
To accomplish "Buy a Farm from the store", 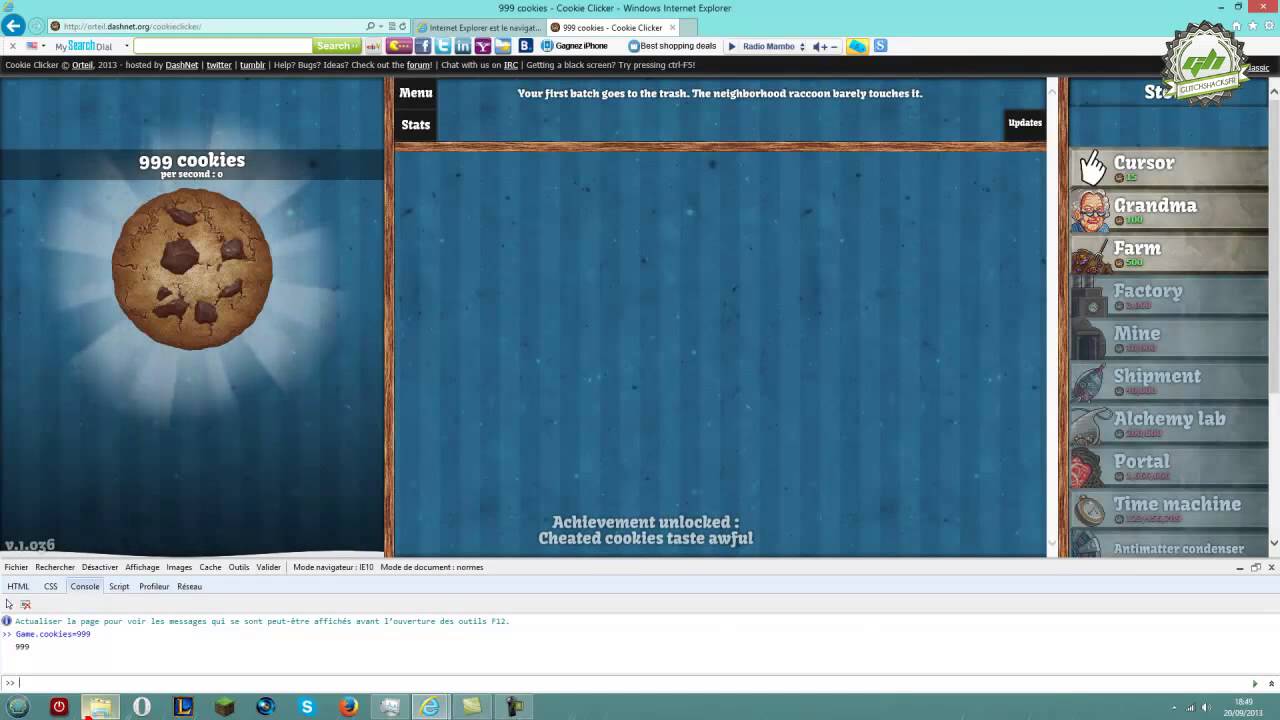I will point(1168,254).
